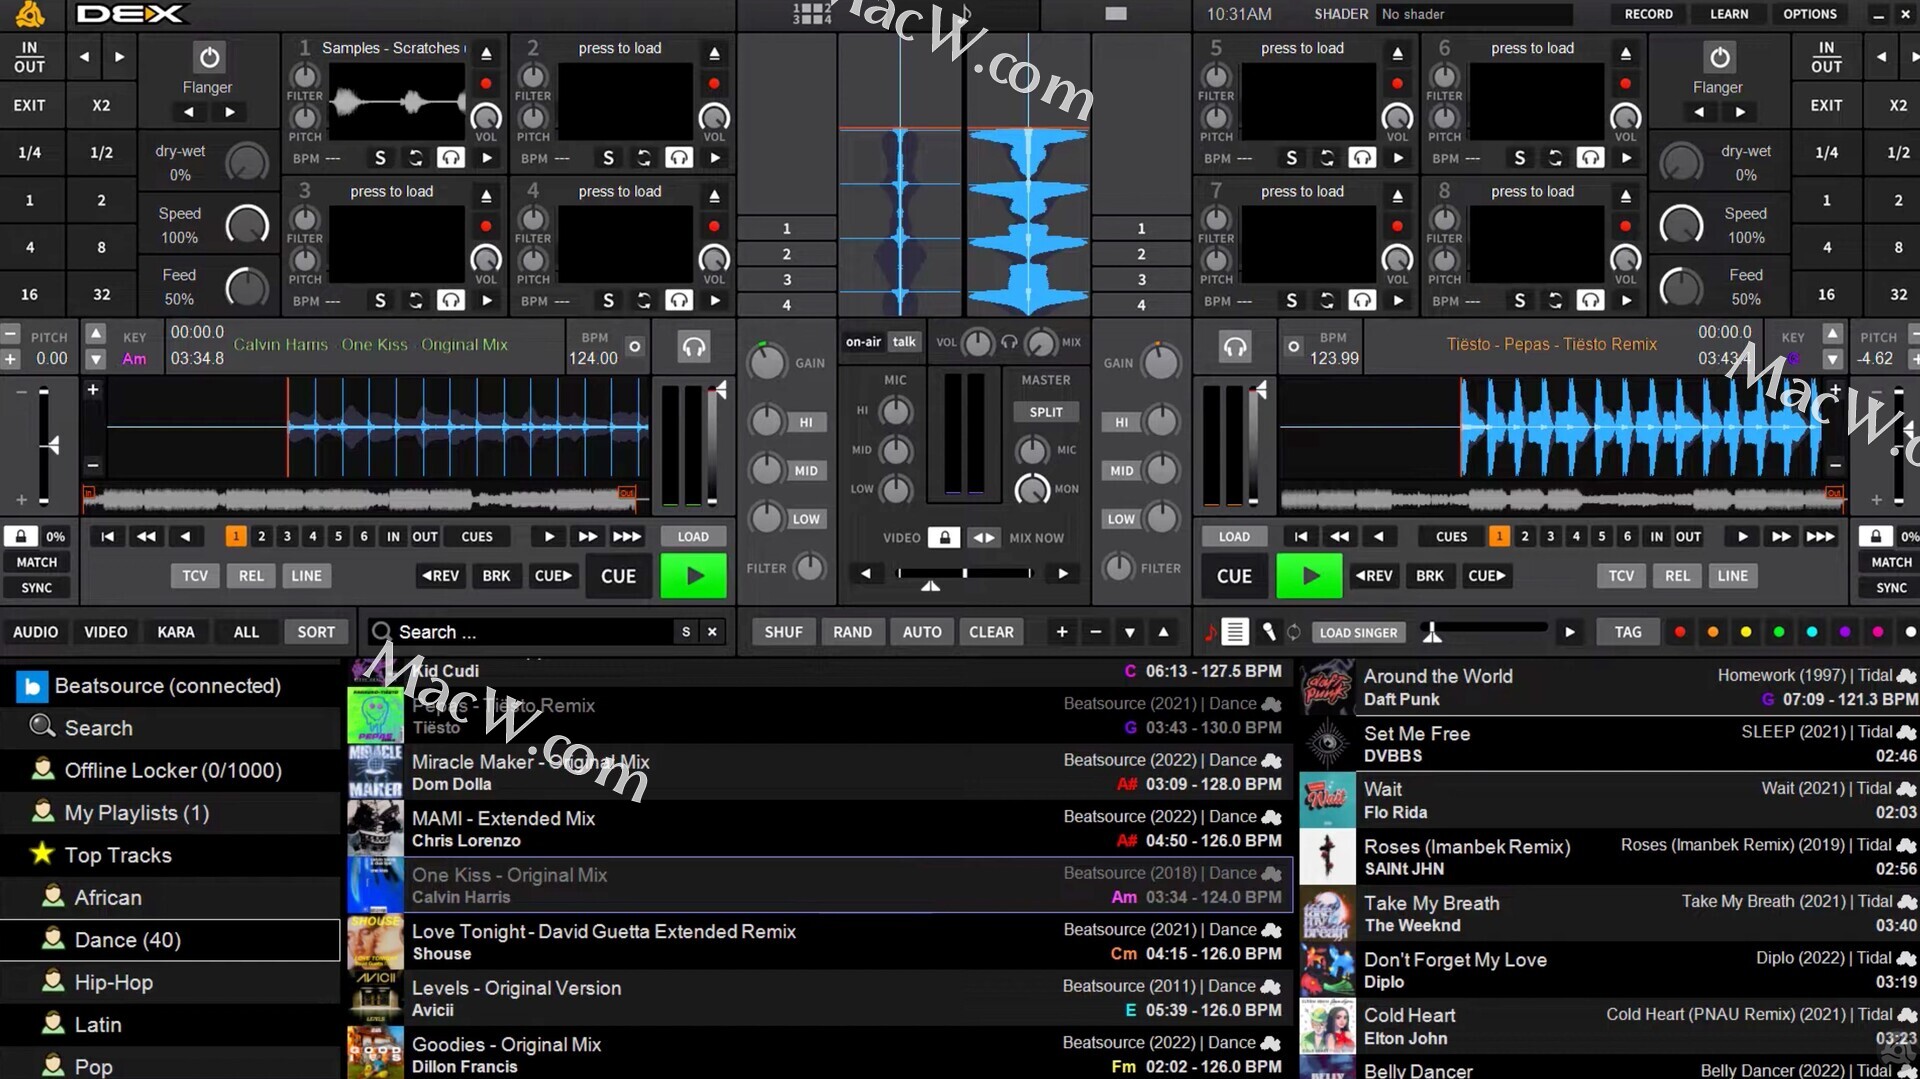Expand sampler 2 load eject arrow
This screenshot has width=1920, height=1079.
714,52
